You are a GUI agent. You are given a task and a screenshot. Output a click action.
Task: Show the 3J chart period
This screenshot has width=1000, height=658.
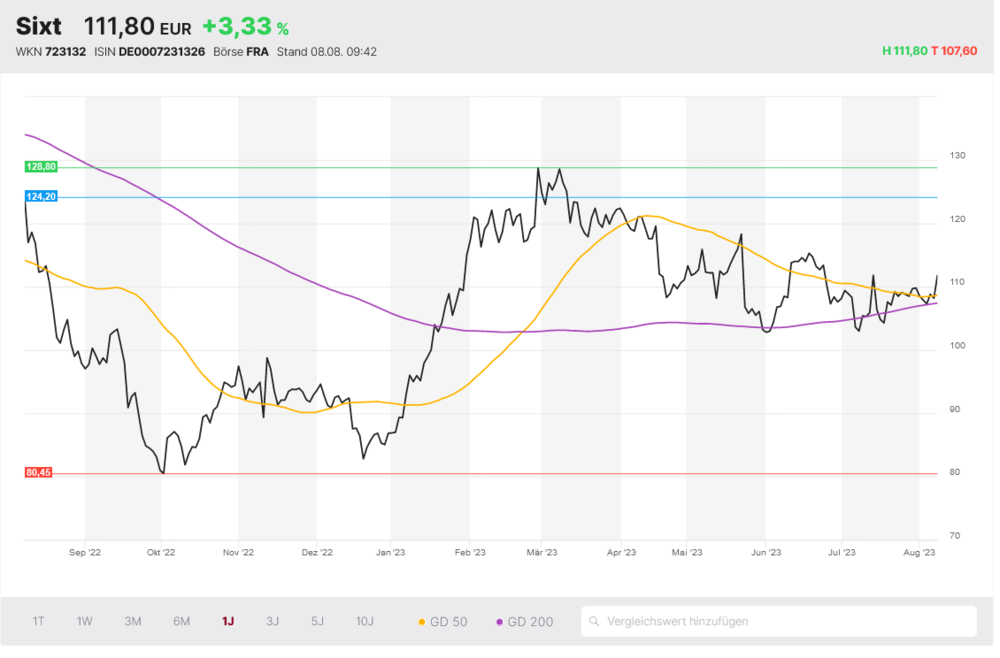click(272, 621)
